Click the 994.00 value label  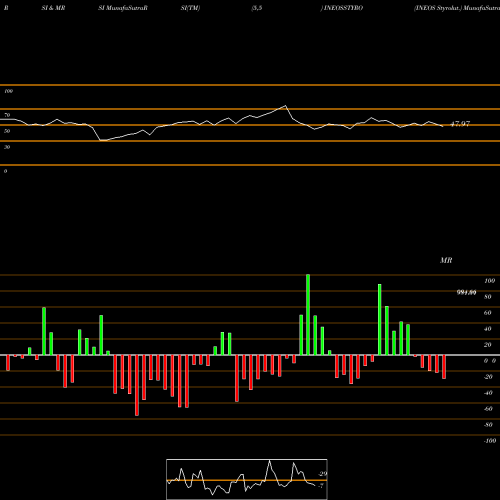(x=466, y=293)
